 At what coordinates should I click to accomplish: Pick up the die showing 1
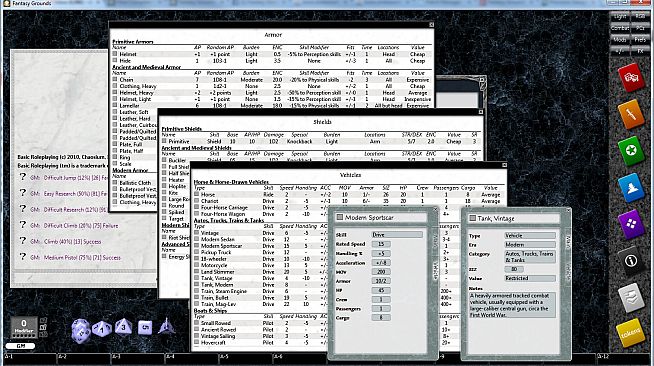(x=101, y=329)
